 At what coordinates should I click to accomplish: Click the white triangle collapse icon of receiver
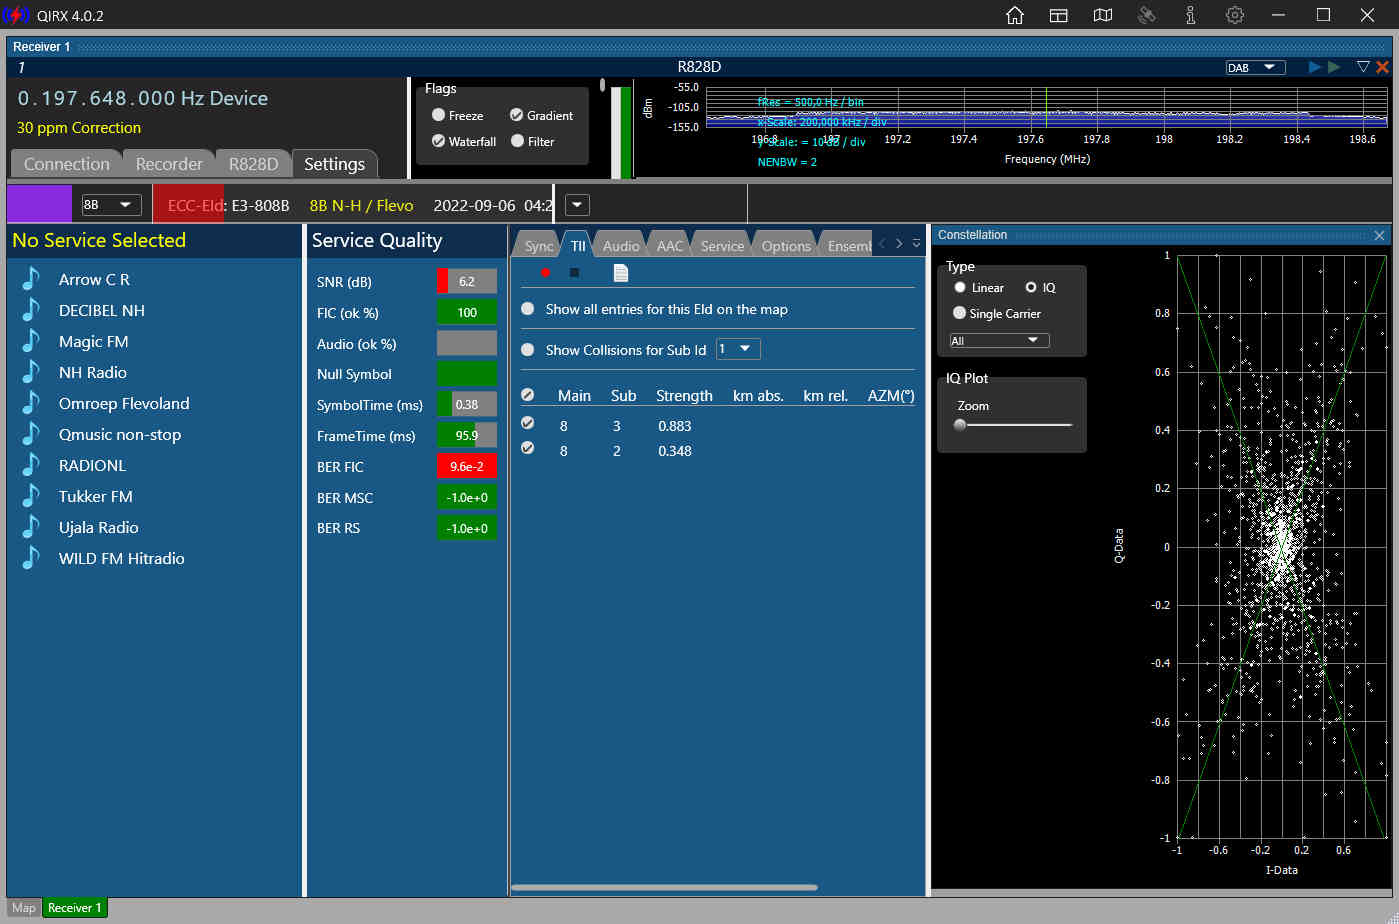[x=1362, y=67]
